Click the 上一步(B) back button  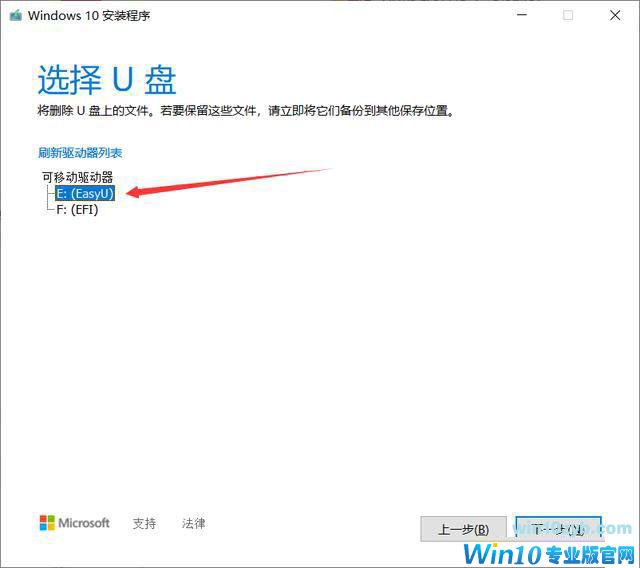click(463, 529)
